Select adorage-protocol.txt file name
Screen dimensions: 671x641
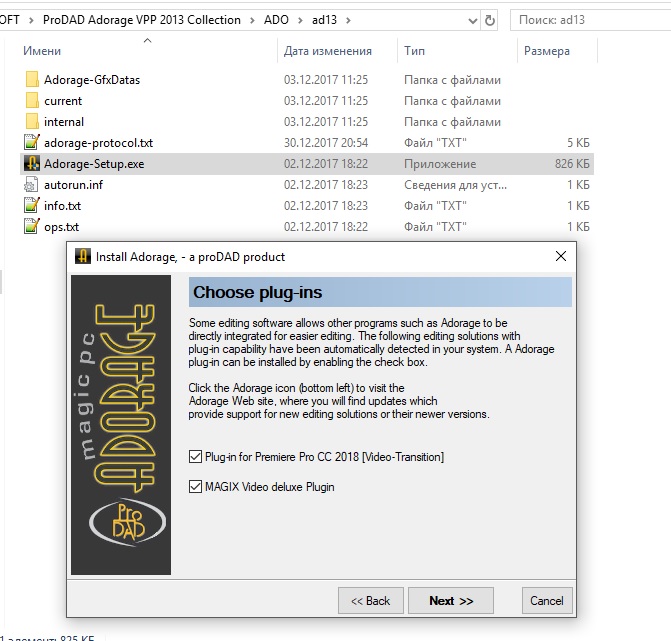(x=98, y=142)
